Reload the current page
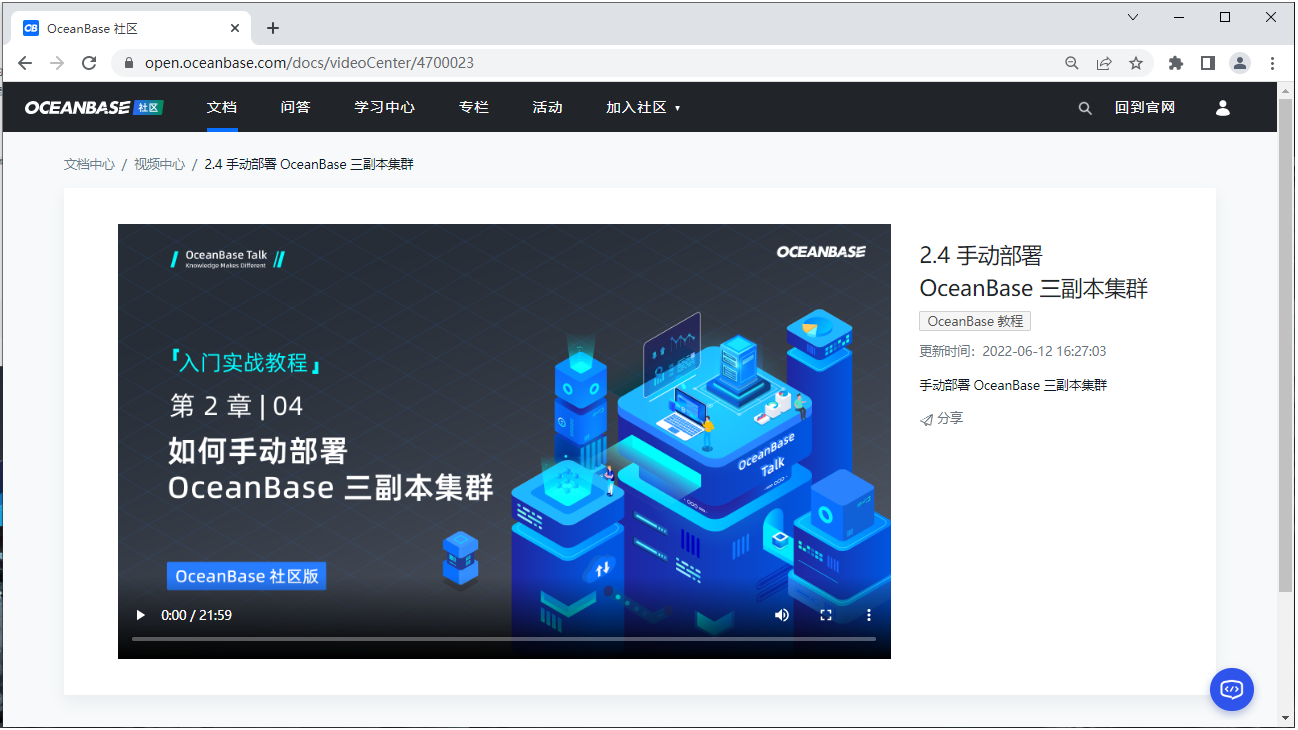Viewport: 1298px width, 730px height. (89, 63)
